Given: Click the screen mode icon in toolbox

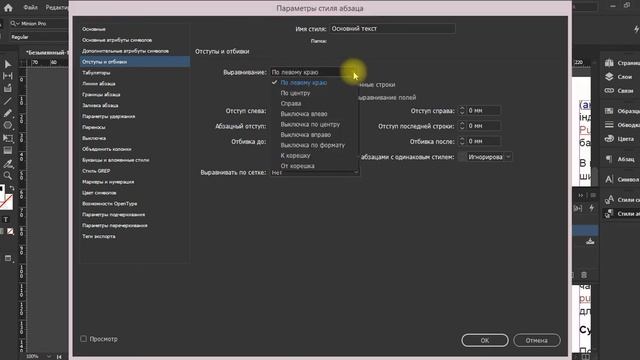Looking at the screenshot, I should (x=8, y=258).
